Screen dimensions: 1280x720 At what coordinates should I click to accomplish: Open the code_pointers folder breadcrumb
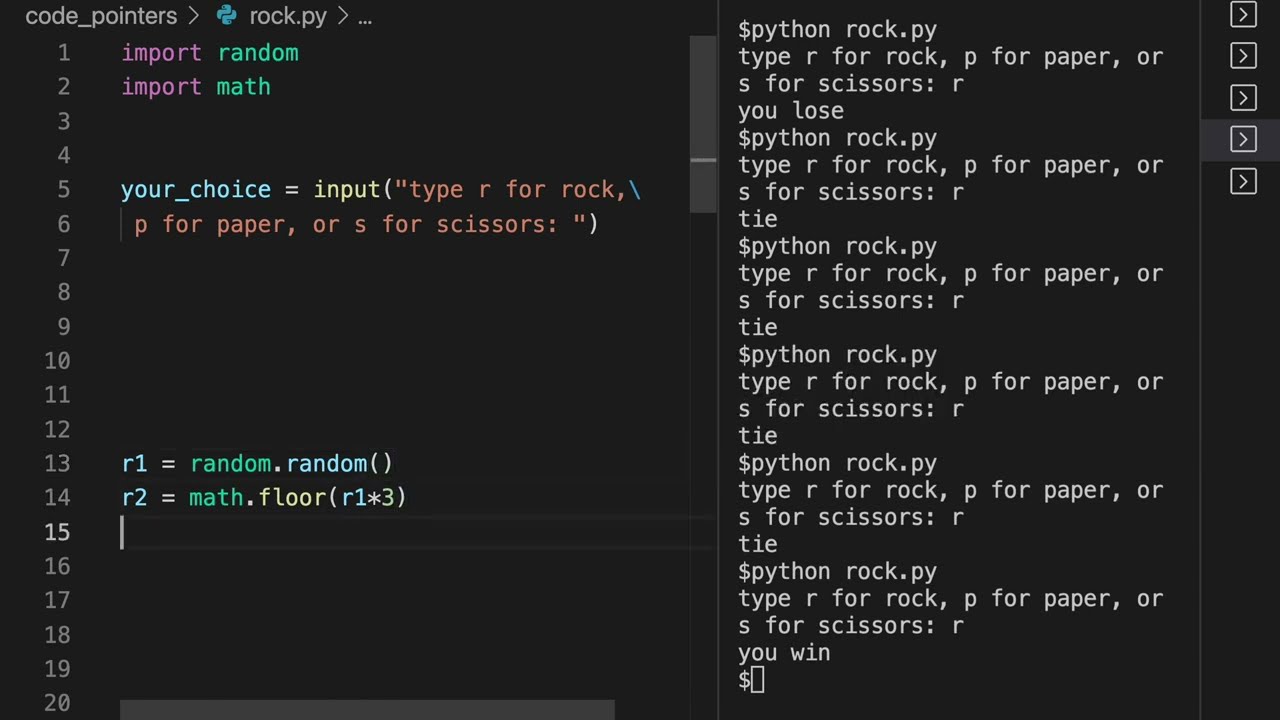[x=101, y=16]
